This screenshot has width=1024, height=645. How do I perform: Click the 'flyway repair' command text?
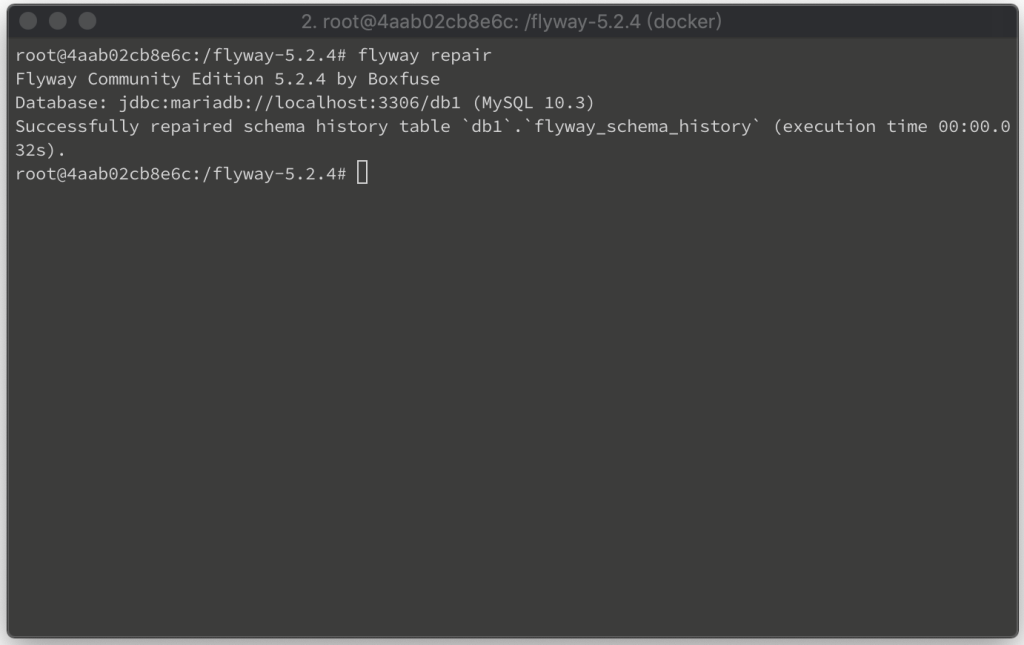tap(424, 55)
